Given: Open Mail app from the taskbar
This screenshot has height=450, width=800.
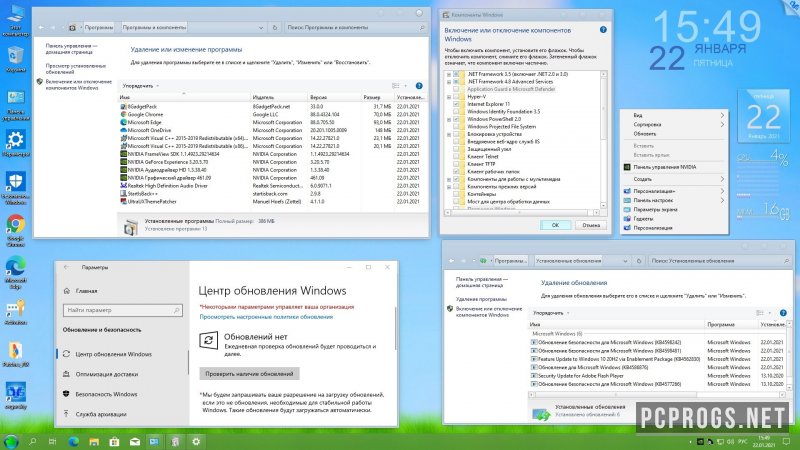Looking at the screenshot, I should [135, 442].
